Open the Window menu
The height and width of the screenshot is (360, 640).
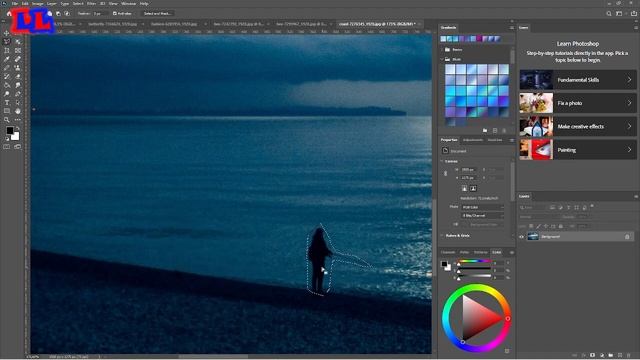pos(129,3)
